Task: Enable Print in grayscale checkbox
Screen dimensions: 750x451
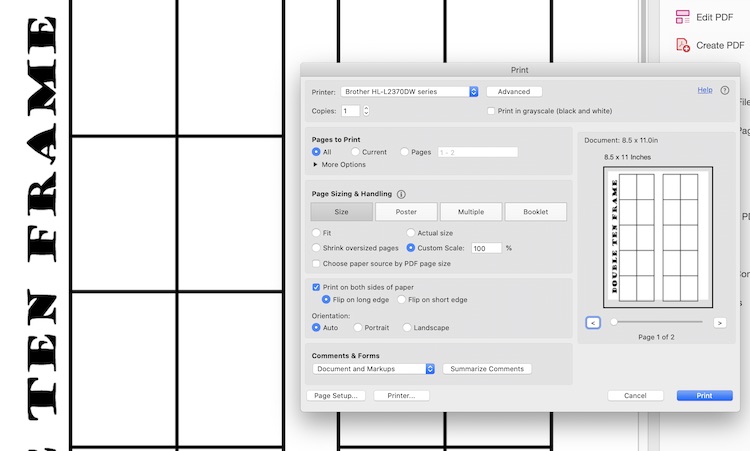Action: [x=491, y=111]
